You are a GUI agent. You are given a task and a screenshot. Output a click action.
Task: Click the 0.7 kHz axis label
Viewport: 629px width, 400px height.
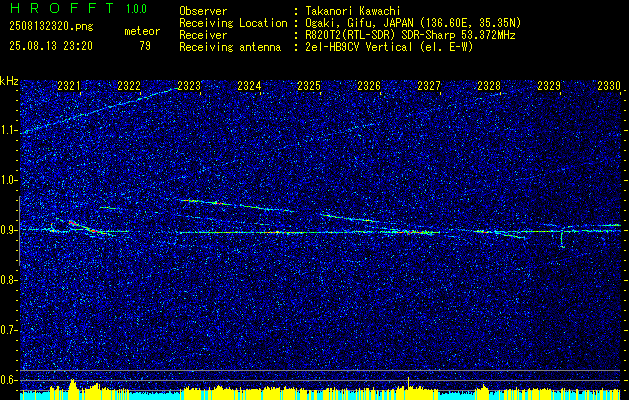tap(8, 330)
